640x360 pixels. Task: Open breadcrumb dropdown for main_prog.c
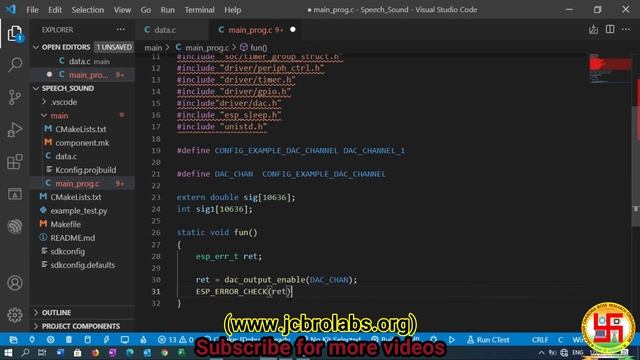pos(202,48)
